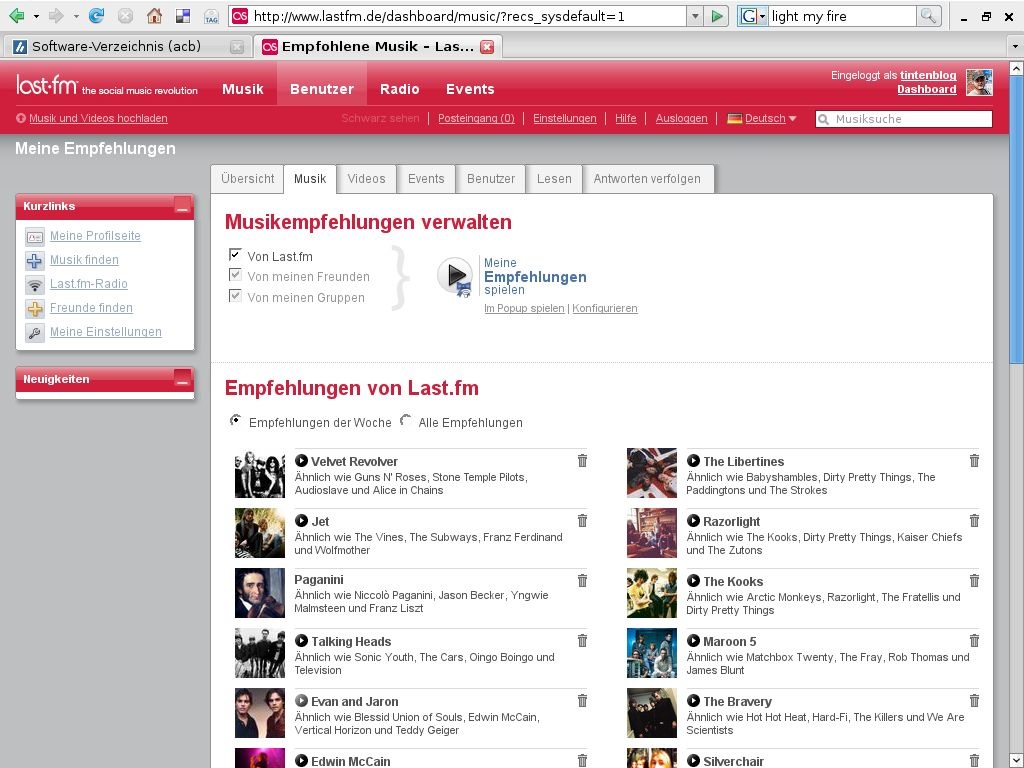Play The Kooks recommendation

tap(693, 581)
